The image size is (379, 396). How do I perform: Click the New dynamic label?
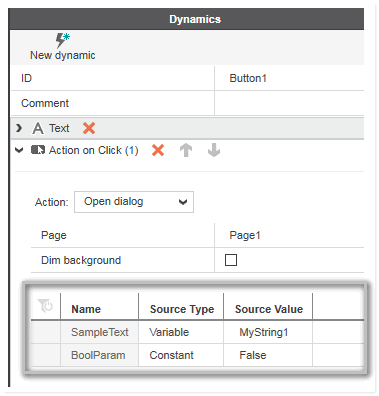point(63,55)
